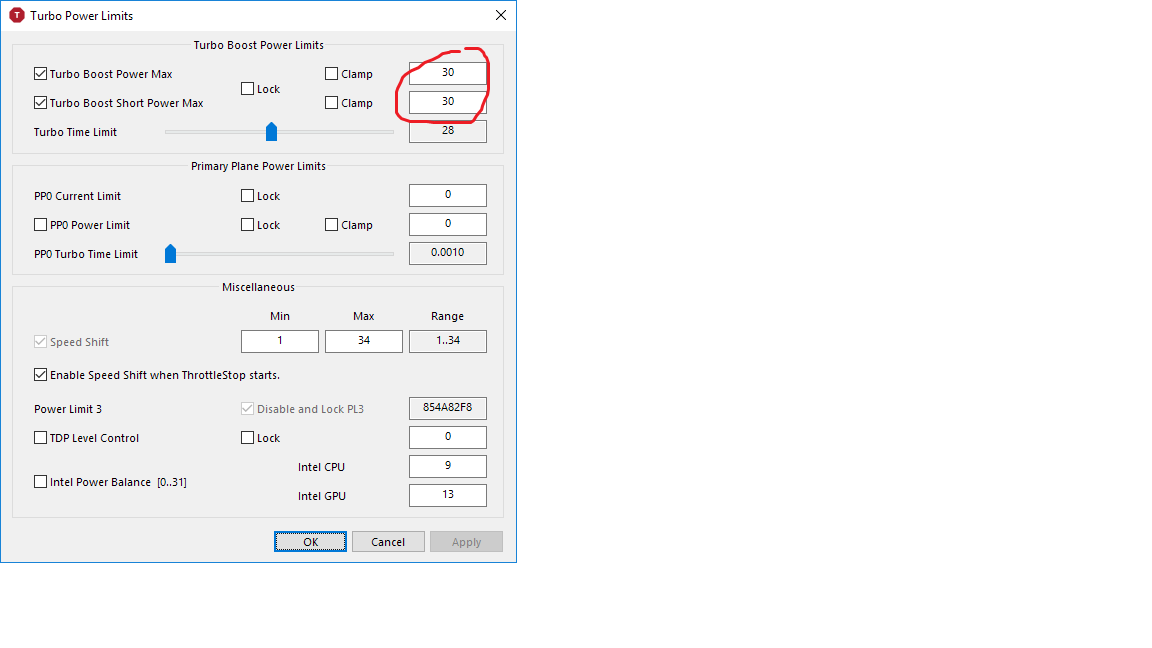Viewport: 1152px width, 648px height.
Task: Click the Power Limit 3 value 854A82F8
Action: point(447,408)
